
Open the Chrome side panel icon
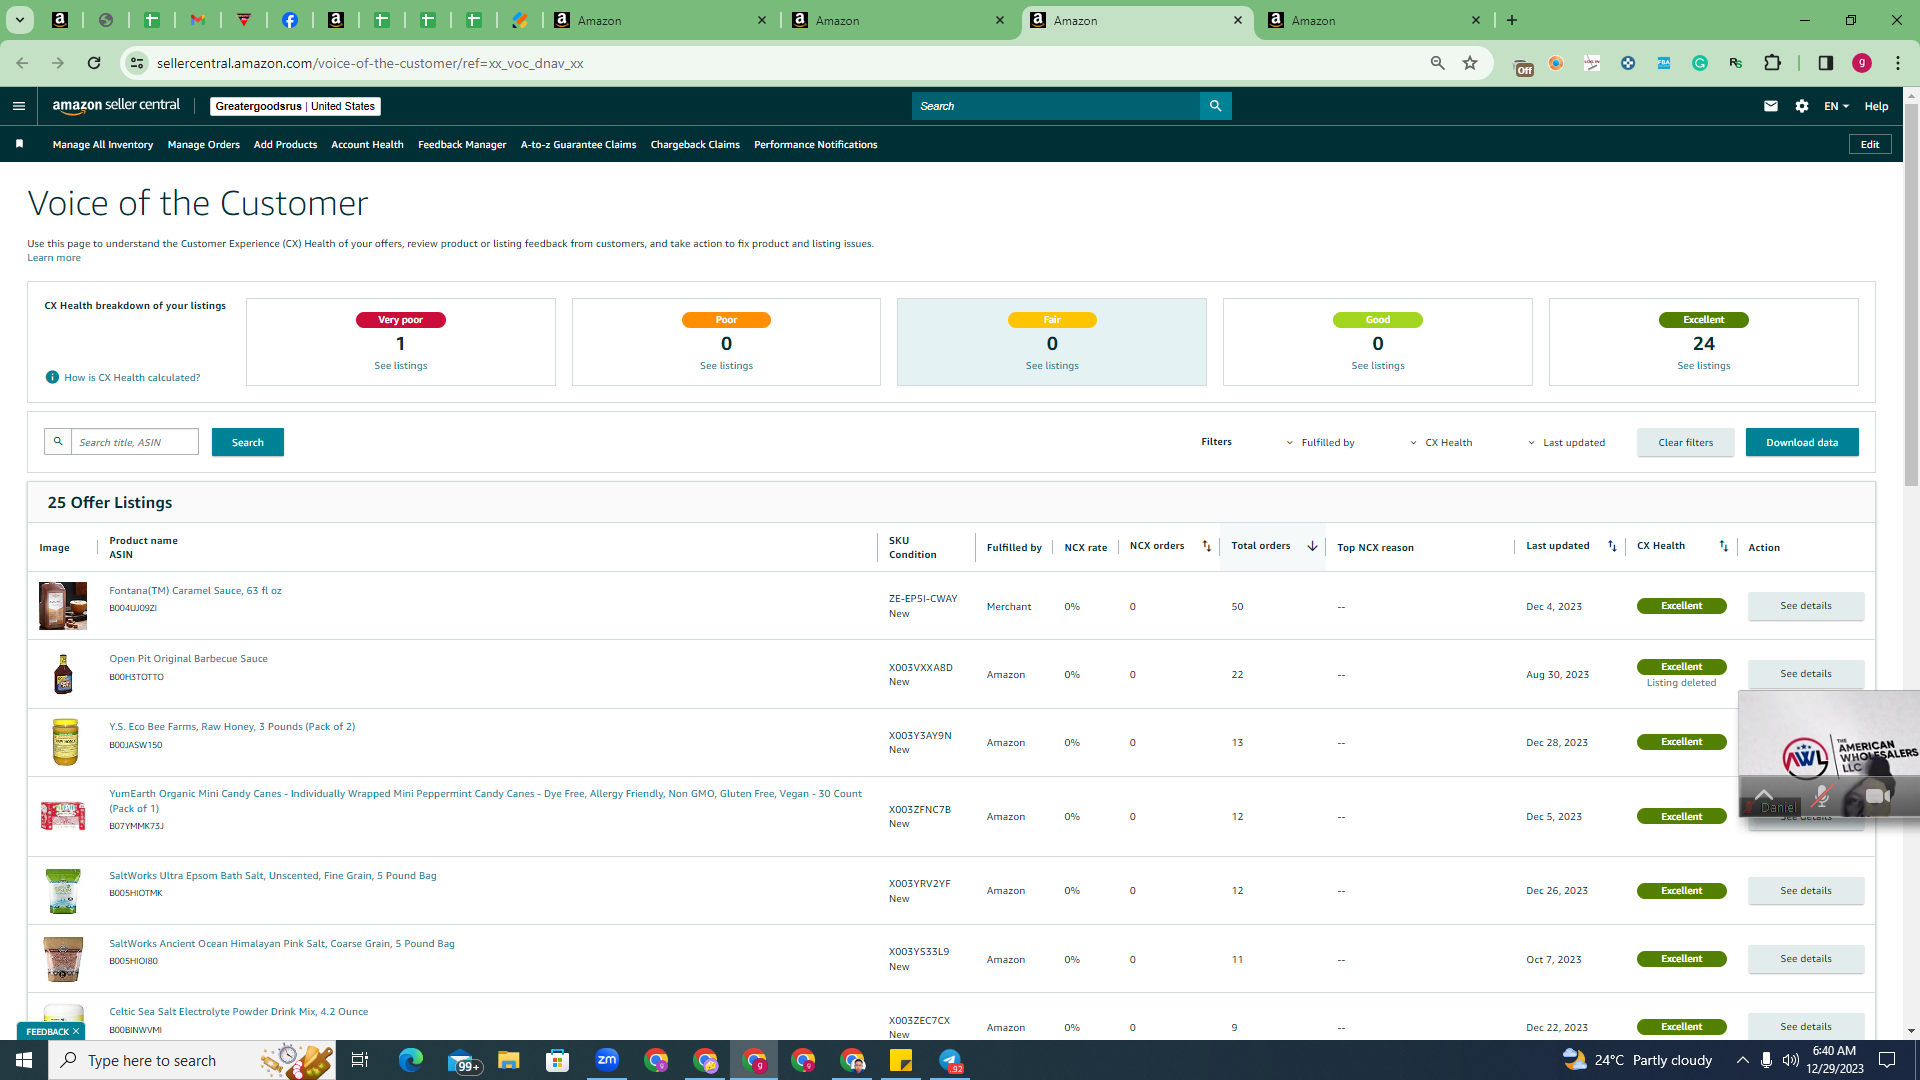tap(1825, 63)
